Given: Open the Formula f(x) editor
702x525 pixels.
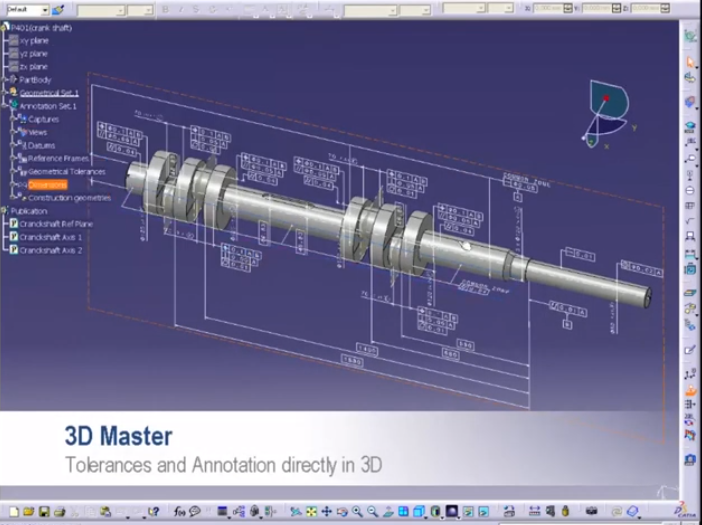Looking at the screenshot, I should [180, 511].
